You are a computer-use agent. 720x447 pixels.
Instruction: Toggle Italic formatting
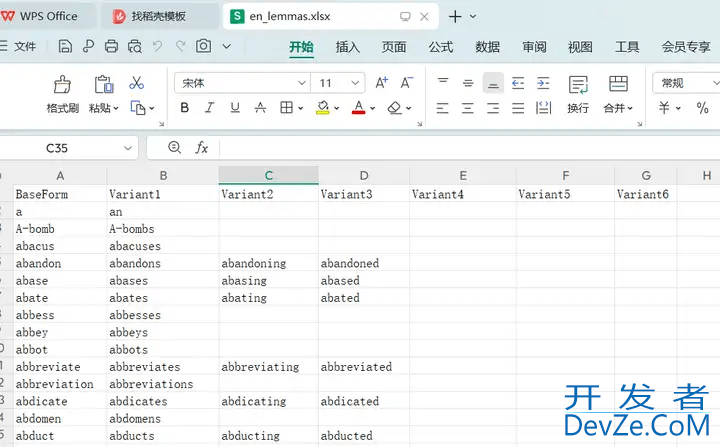click(x=209, y=108)
